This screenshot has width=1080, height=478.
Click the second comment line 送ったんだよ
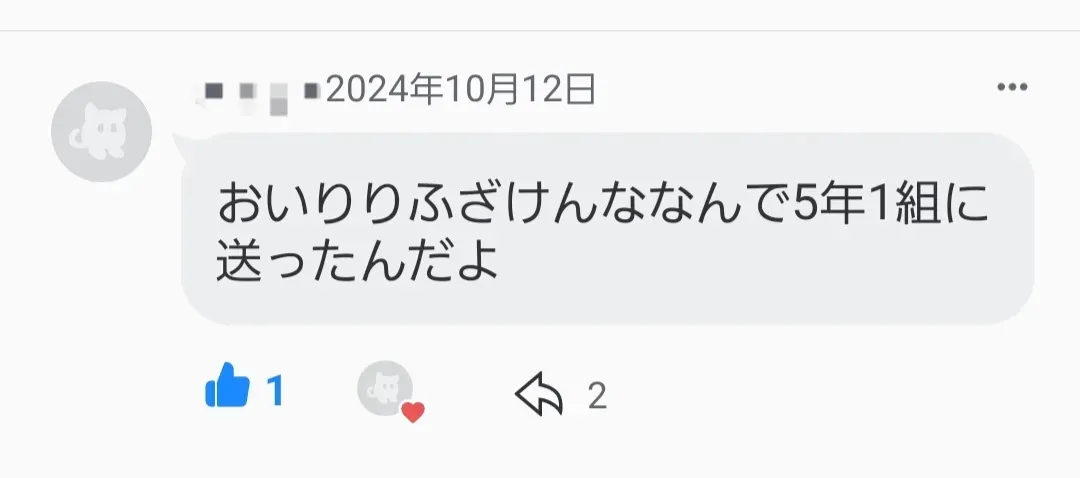coord(357,264)
